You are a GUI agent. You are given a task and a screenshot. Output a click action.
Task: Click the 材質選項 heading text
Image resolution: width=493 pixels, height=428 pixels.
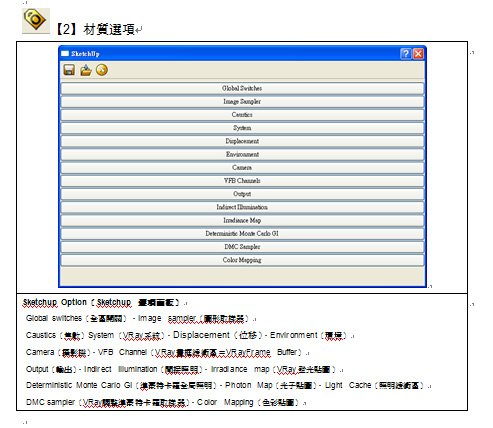click(x=109, y=29)
